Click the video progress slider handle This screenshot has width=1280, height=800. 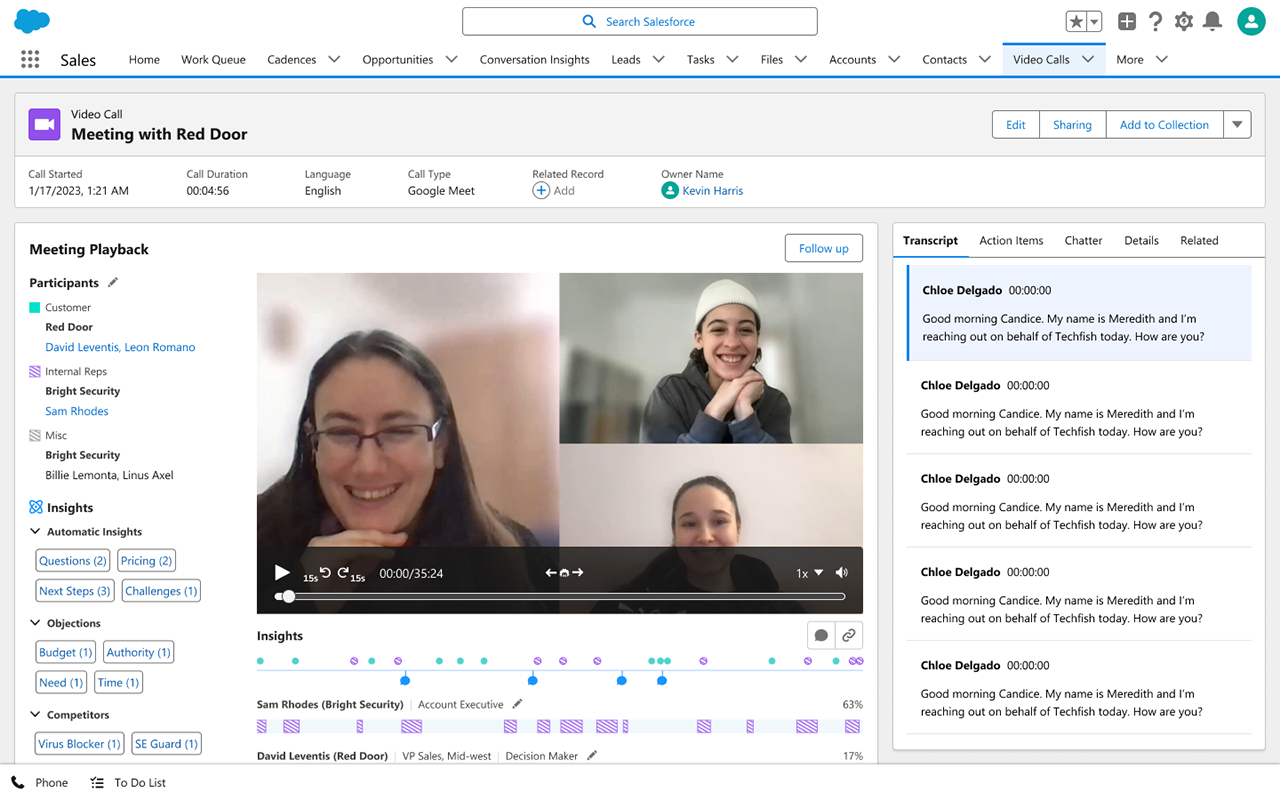(x=289, y=597)
